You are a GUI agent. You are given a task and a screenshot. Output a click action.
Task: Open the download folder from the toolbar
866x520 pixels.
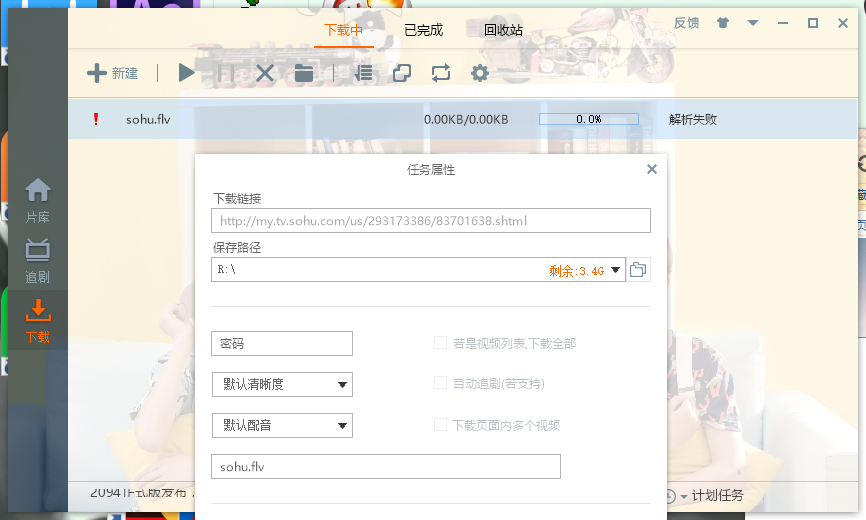point(304,73)
